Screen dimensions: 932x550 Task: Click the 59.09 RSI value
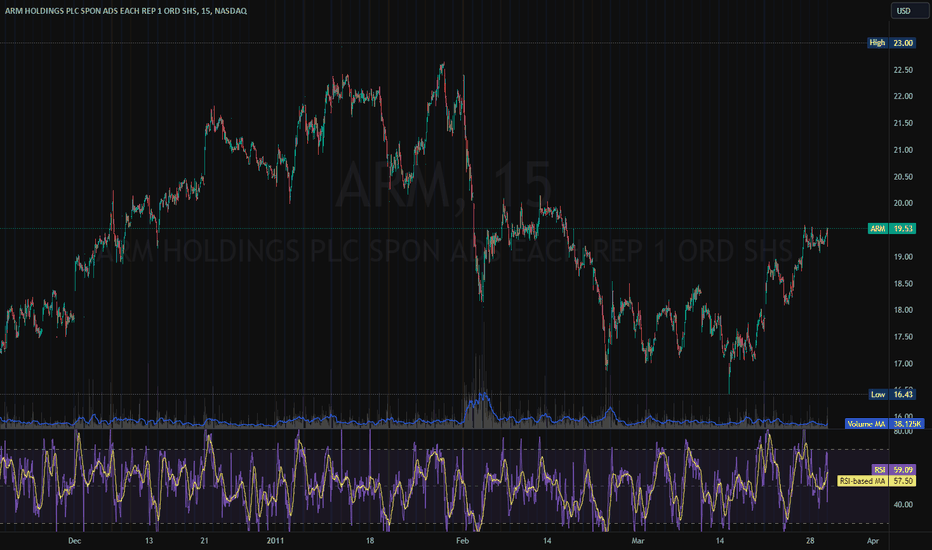tap(903, 470)
